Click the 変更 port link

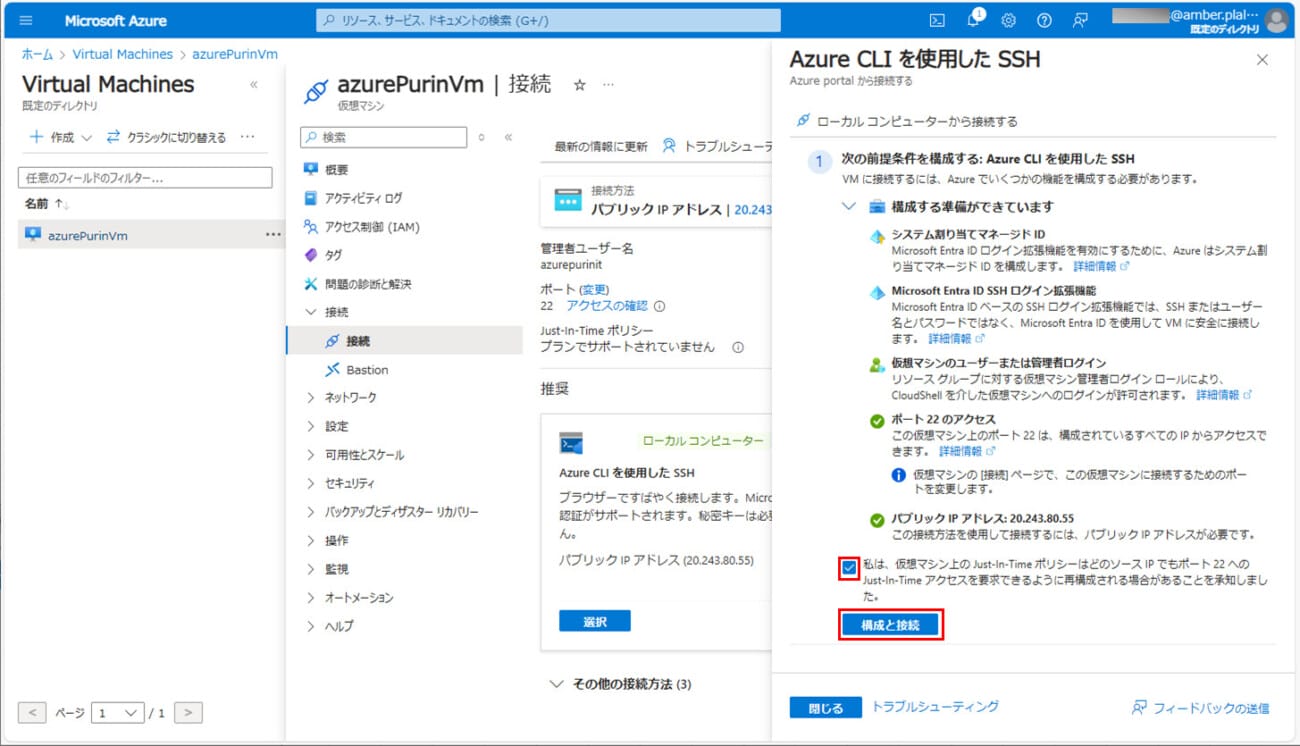[x=594, y=289]
